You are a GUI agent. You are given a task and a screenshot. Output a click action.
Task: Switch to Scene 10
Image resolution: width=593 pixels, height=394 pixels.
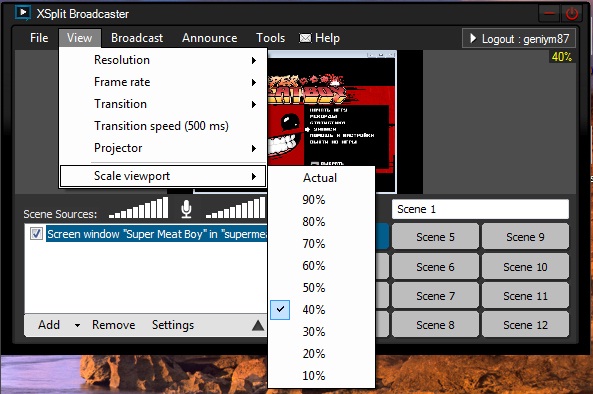pos(525,267)
